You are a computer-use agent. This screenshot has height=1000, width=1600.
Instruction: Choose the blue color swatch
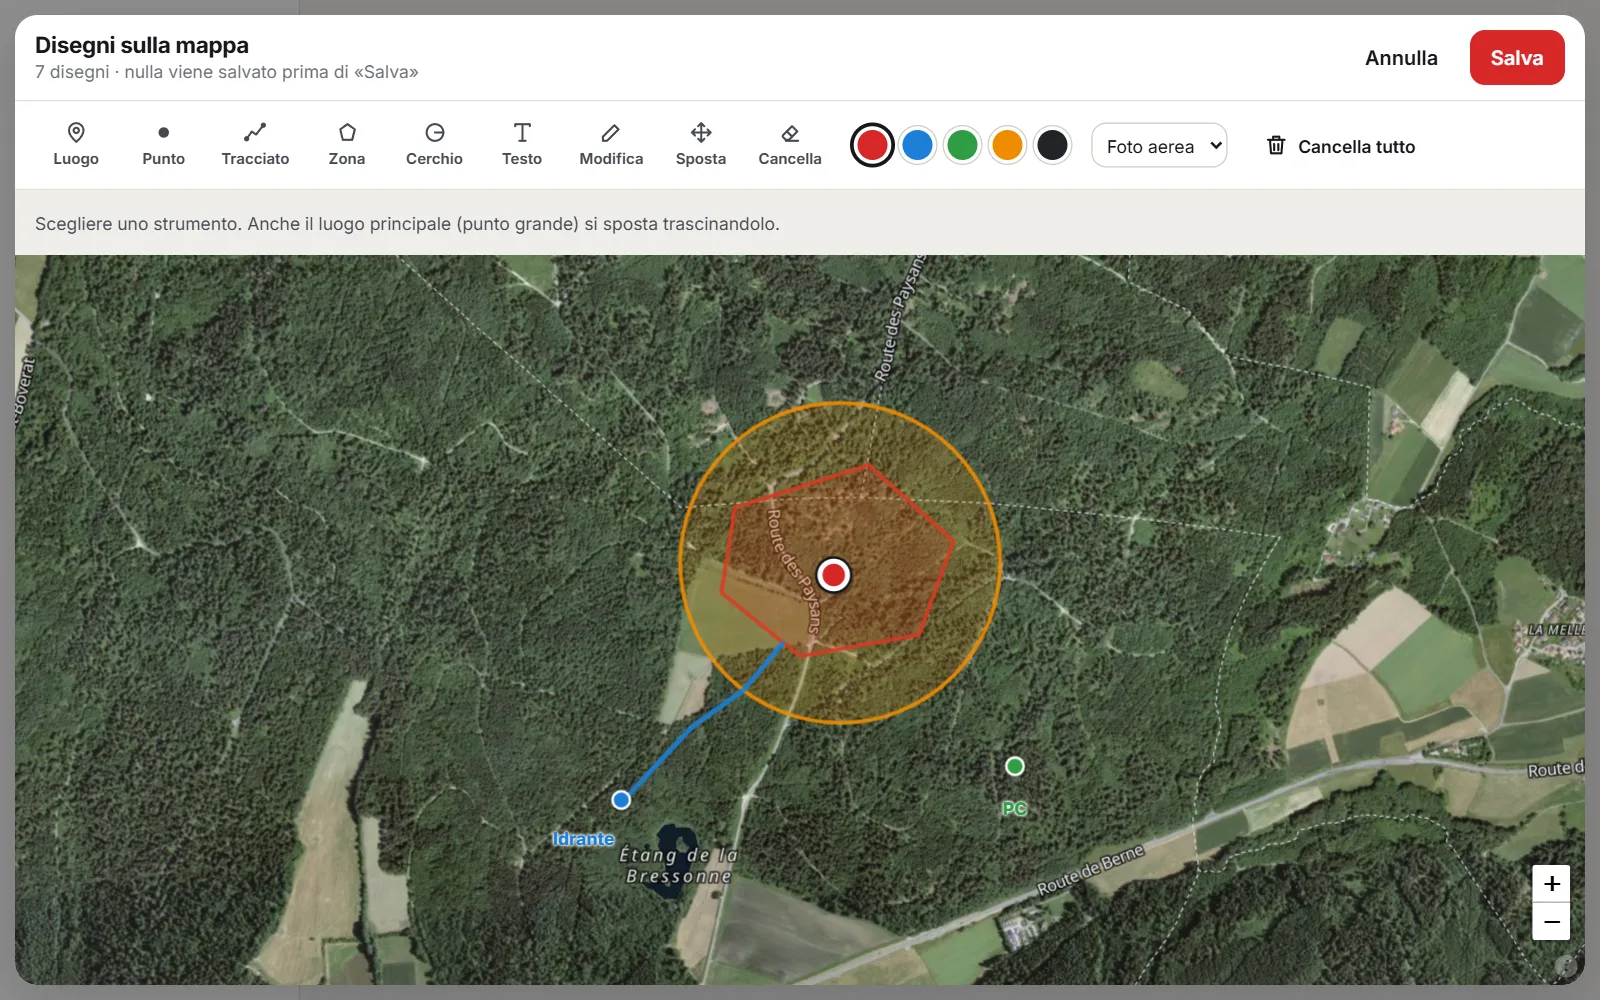point(917,145)
